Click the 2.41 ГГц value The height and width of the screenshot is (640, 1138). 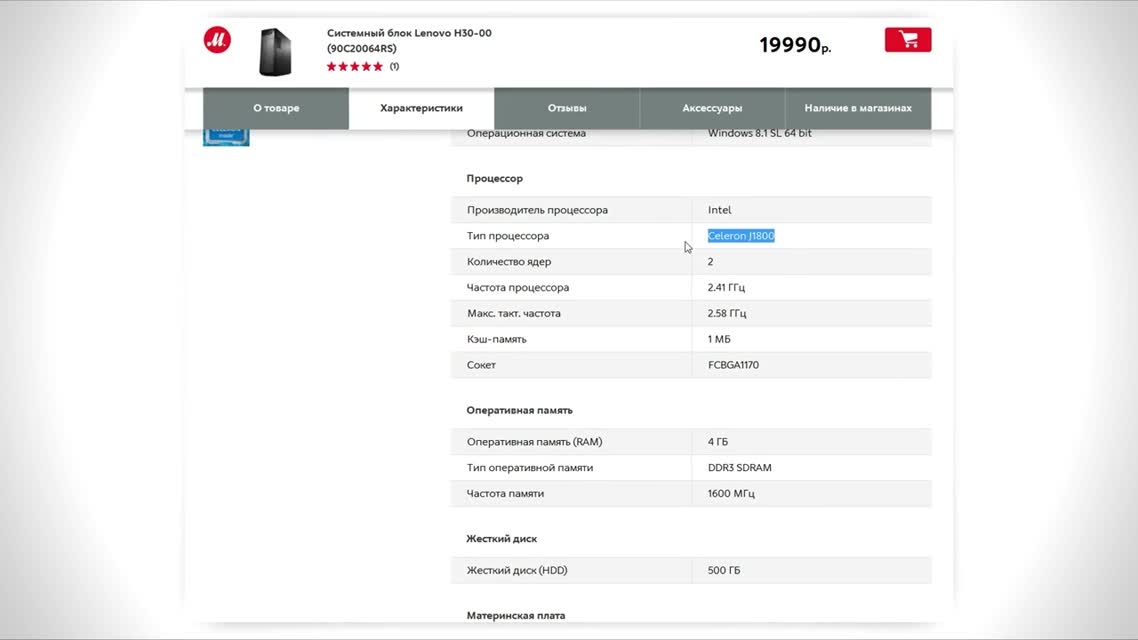tap(726, 287)
